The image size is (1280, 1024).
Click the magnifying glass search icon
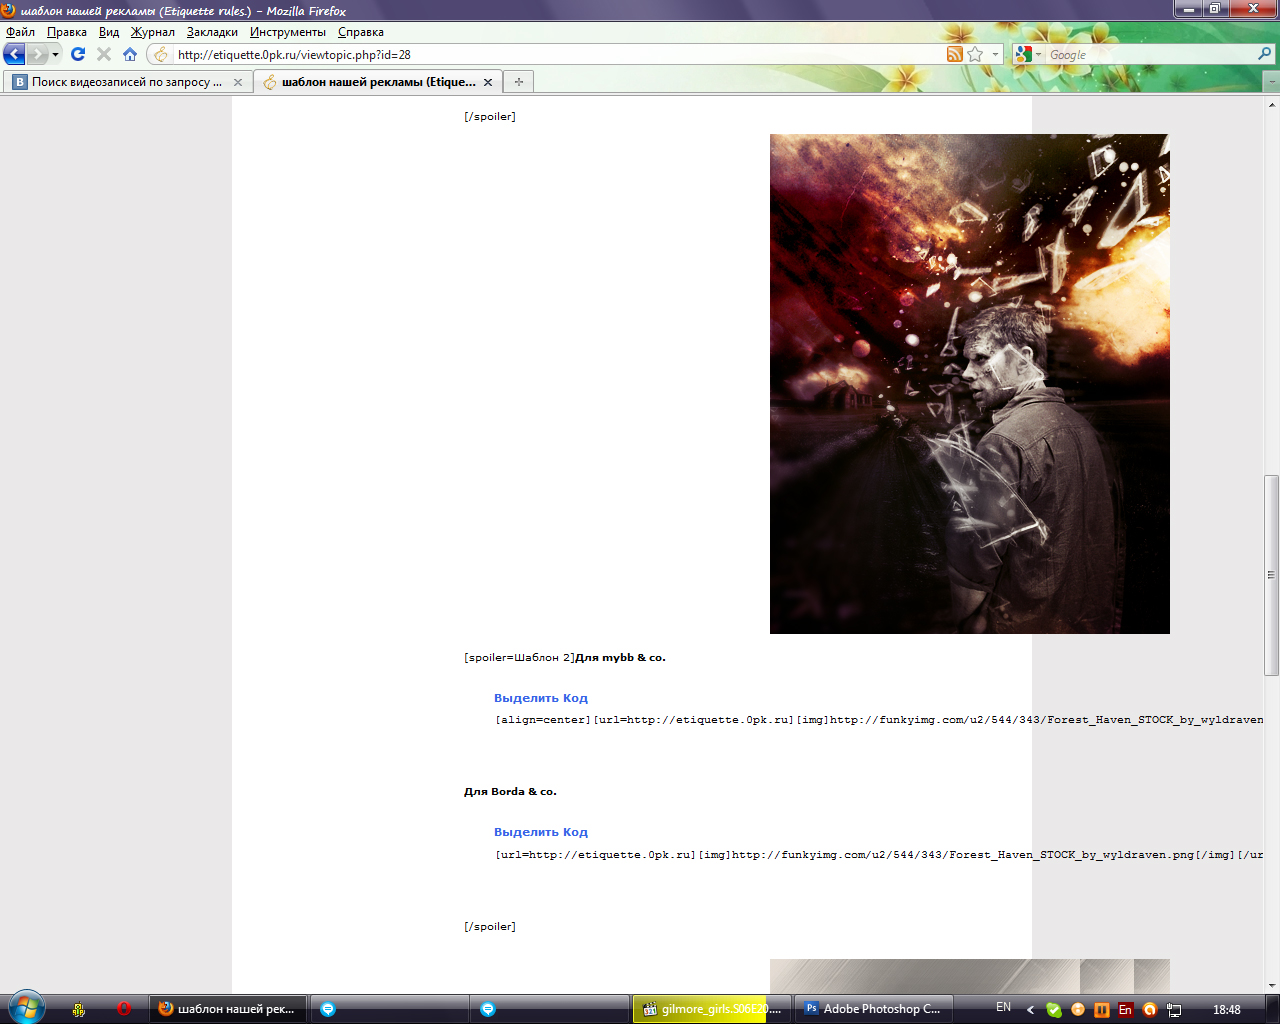click(x=1265, y=55)
